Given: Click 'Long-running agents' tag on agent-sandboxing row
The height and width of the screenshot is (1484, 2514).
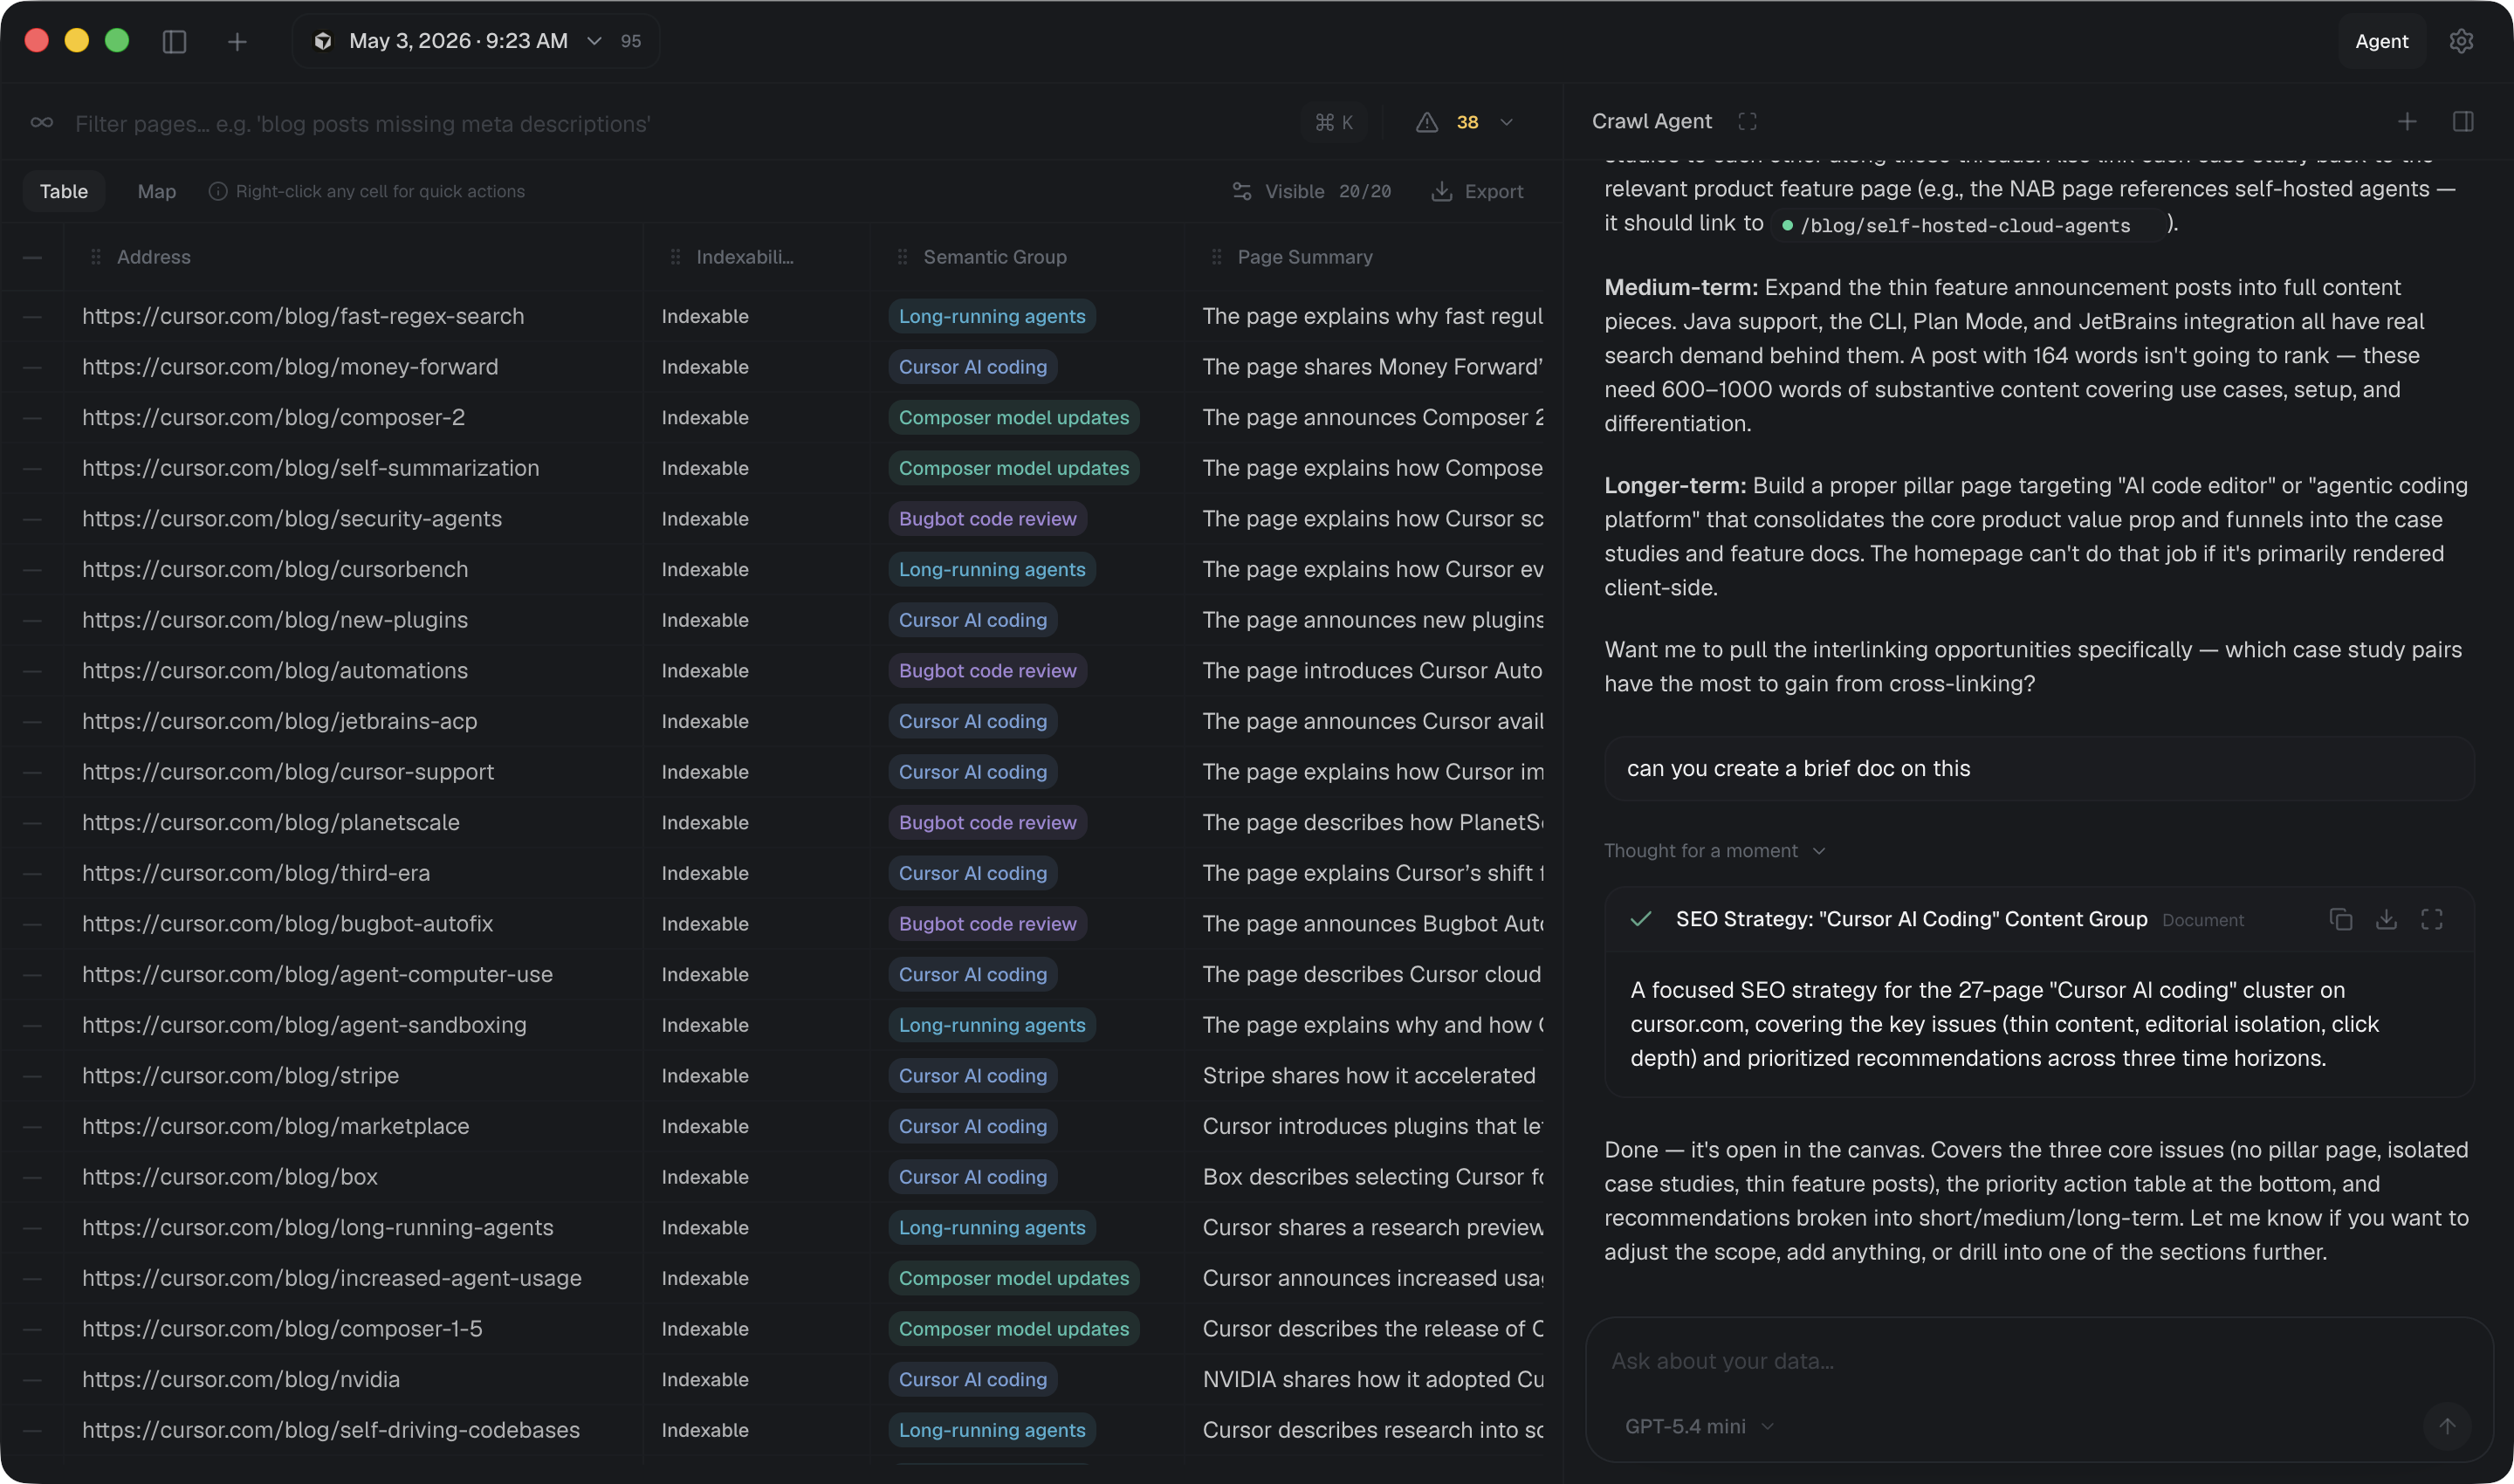Looking at the screenshot, I should pos(991,1025).
